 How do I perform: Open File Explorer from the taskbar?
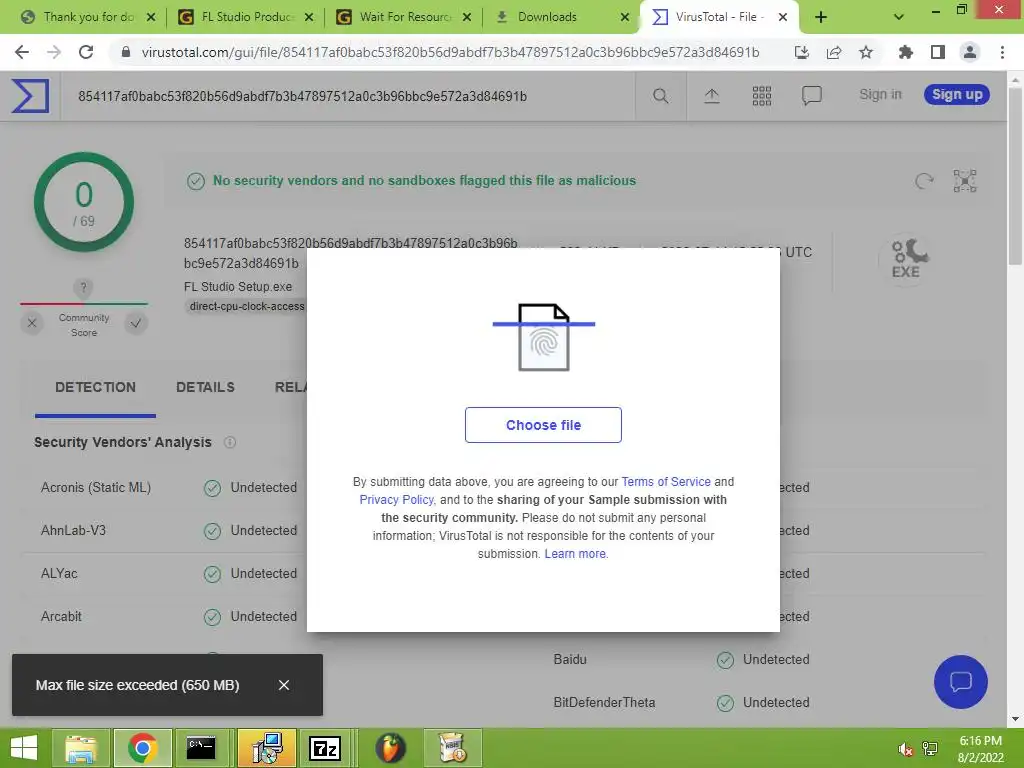coord(80,748)
